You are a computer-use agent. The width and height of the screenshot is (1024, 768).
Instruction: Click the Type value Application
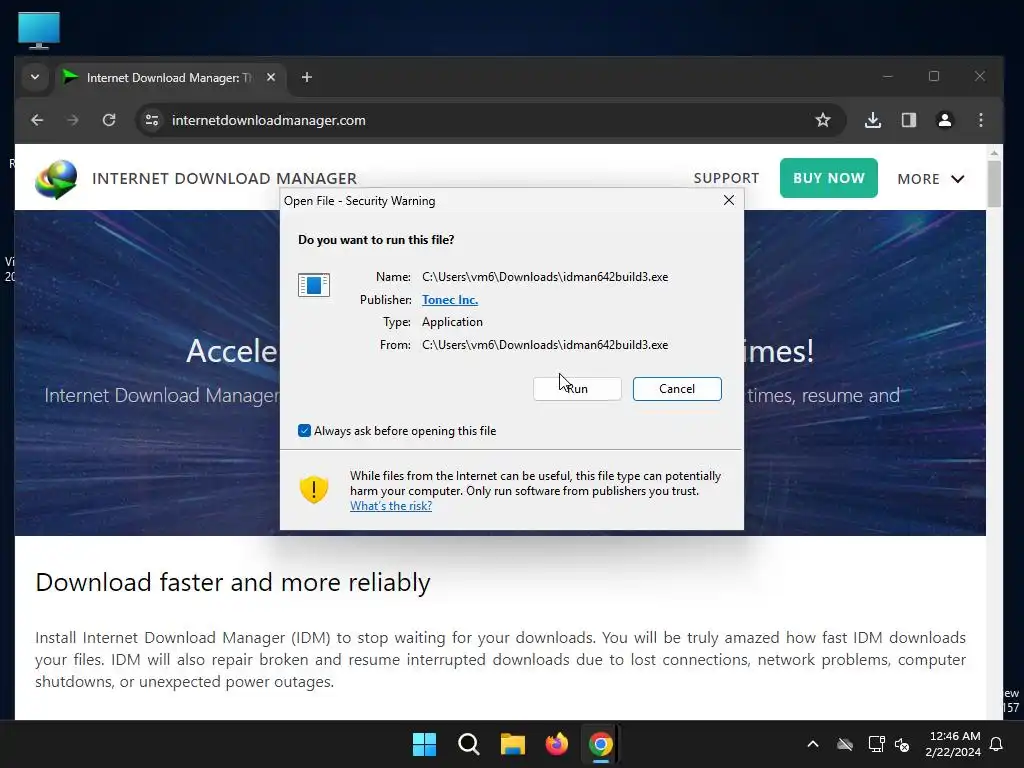pos(452,322)
